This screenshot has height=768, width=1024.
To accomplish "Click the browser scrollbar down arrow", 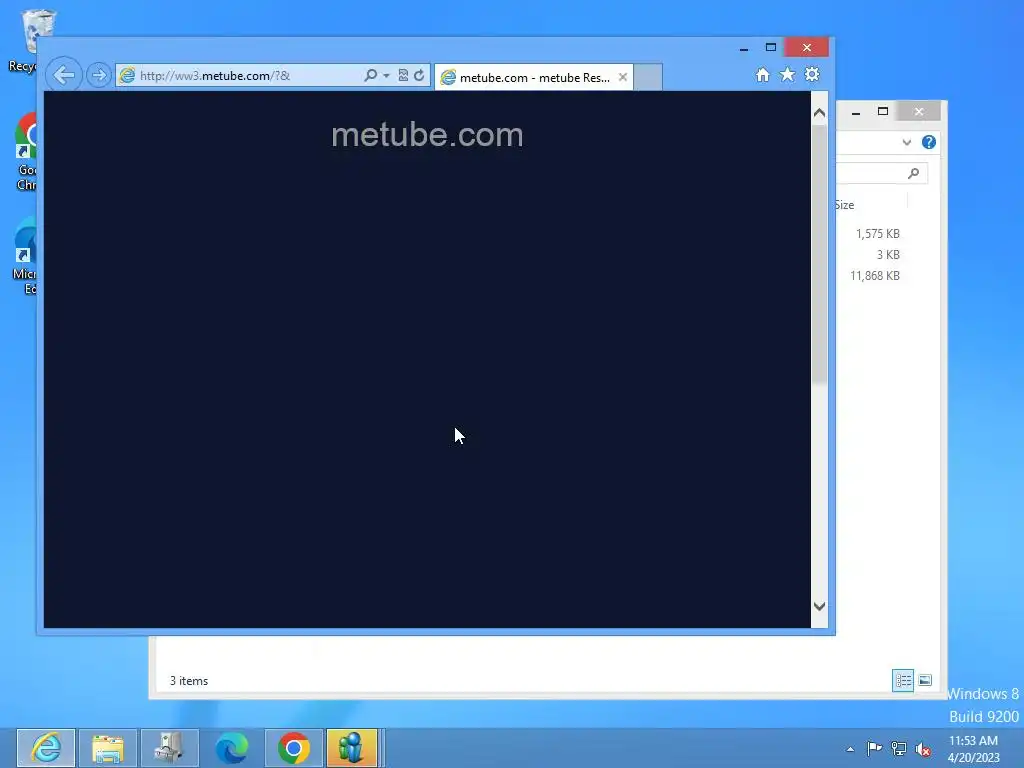I will click(819, 606).
